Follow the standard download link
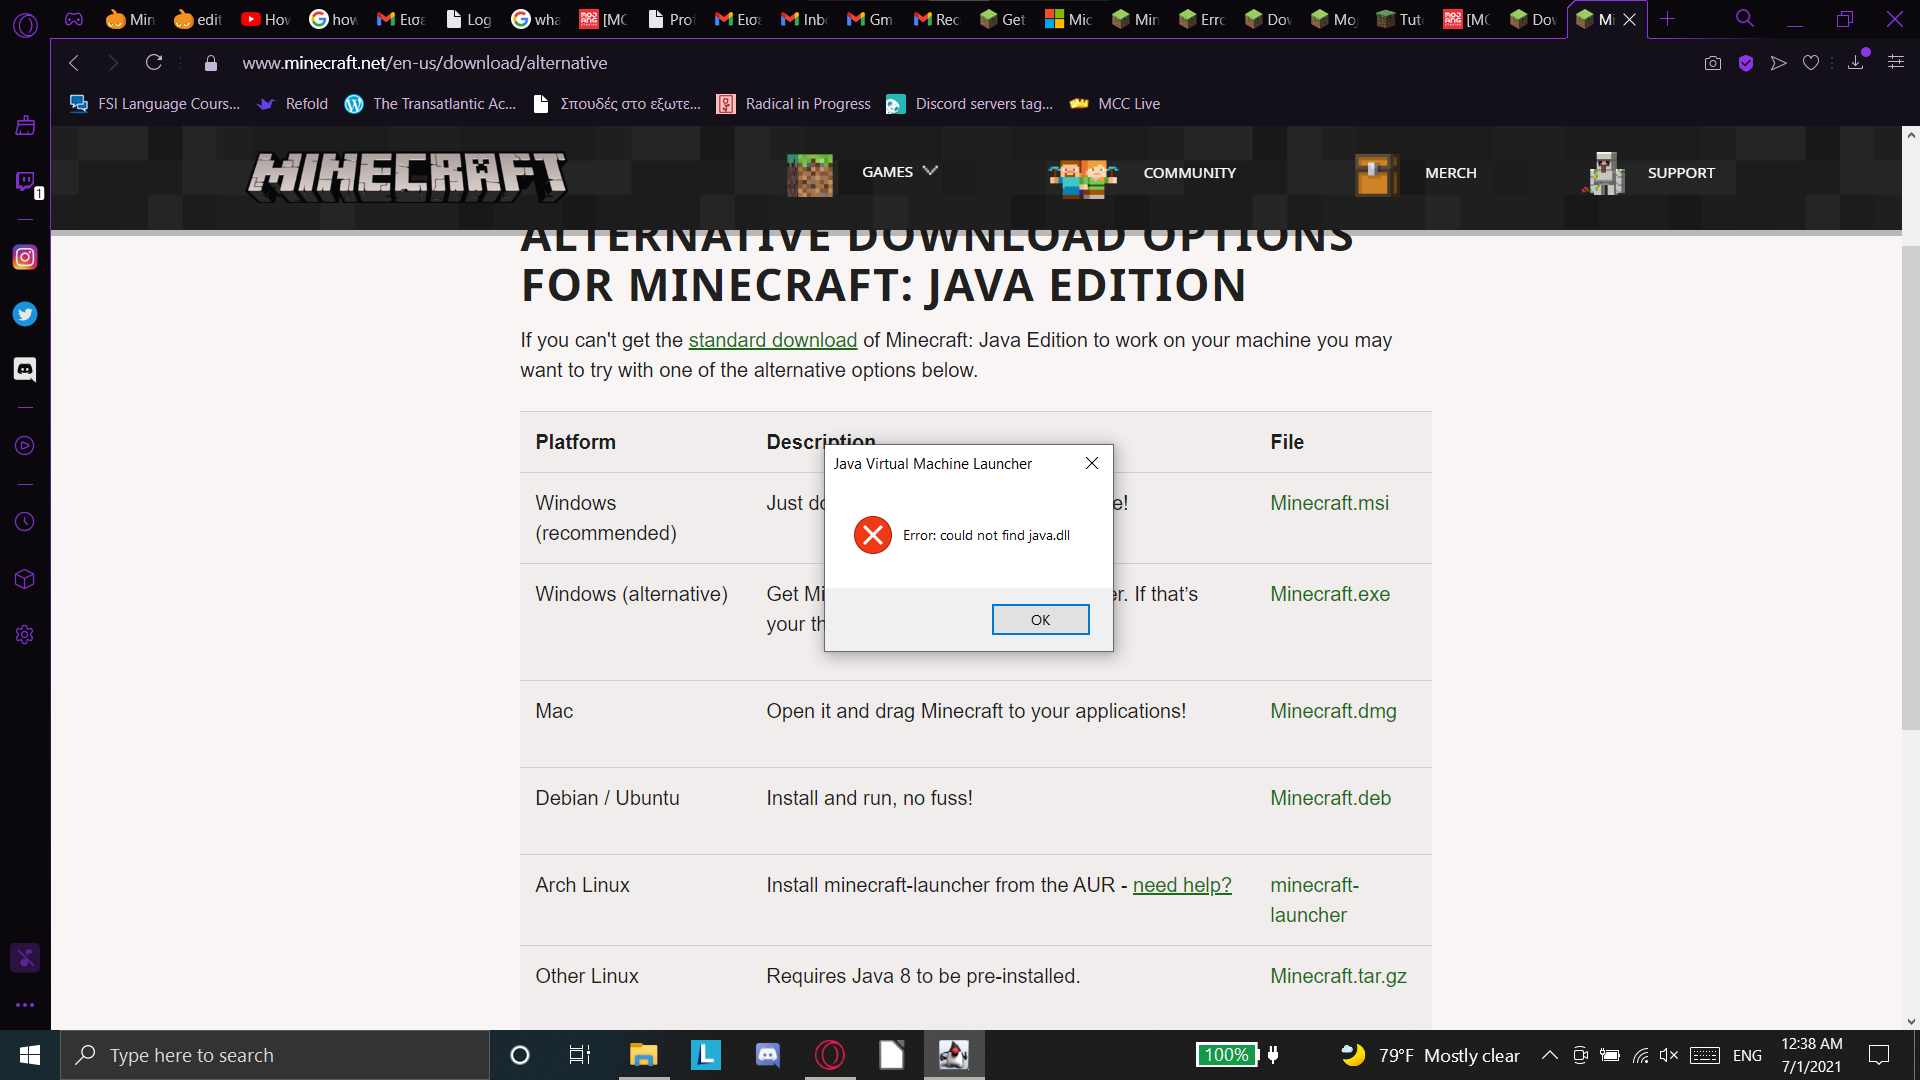1920x1080 pixels. [772, 340]
